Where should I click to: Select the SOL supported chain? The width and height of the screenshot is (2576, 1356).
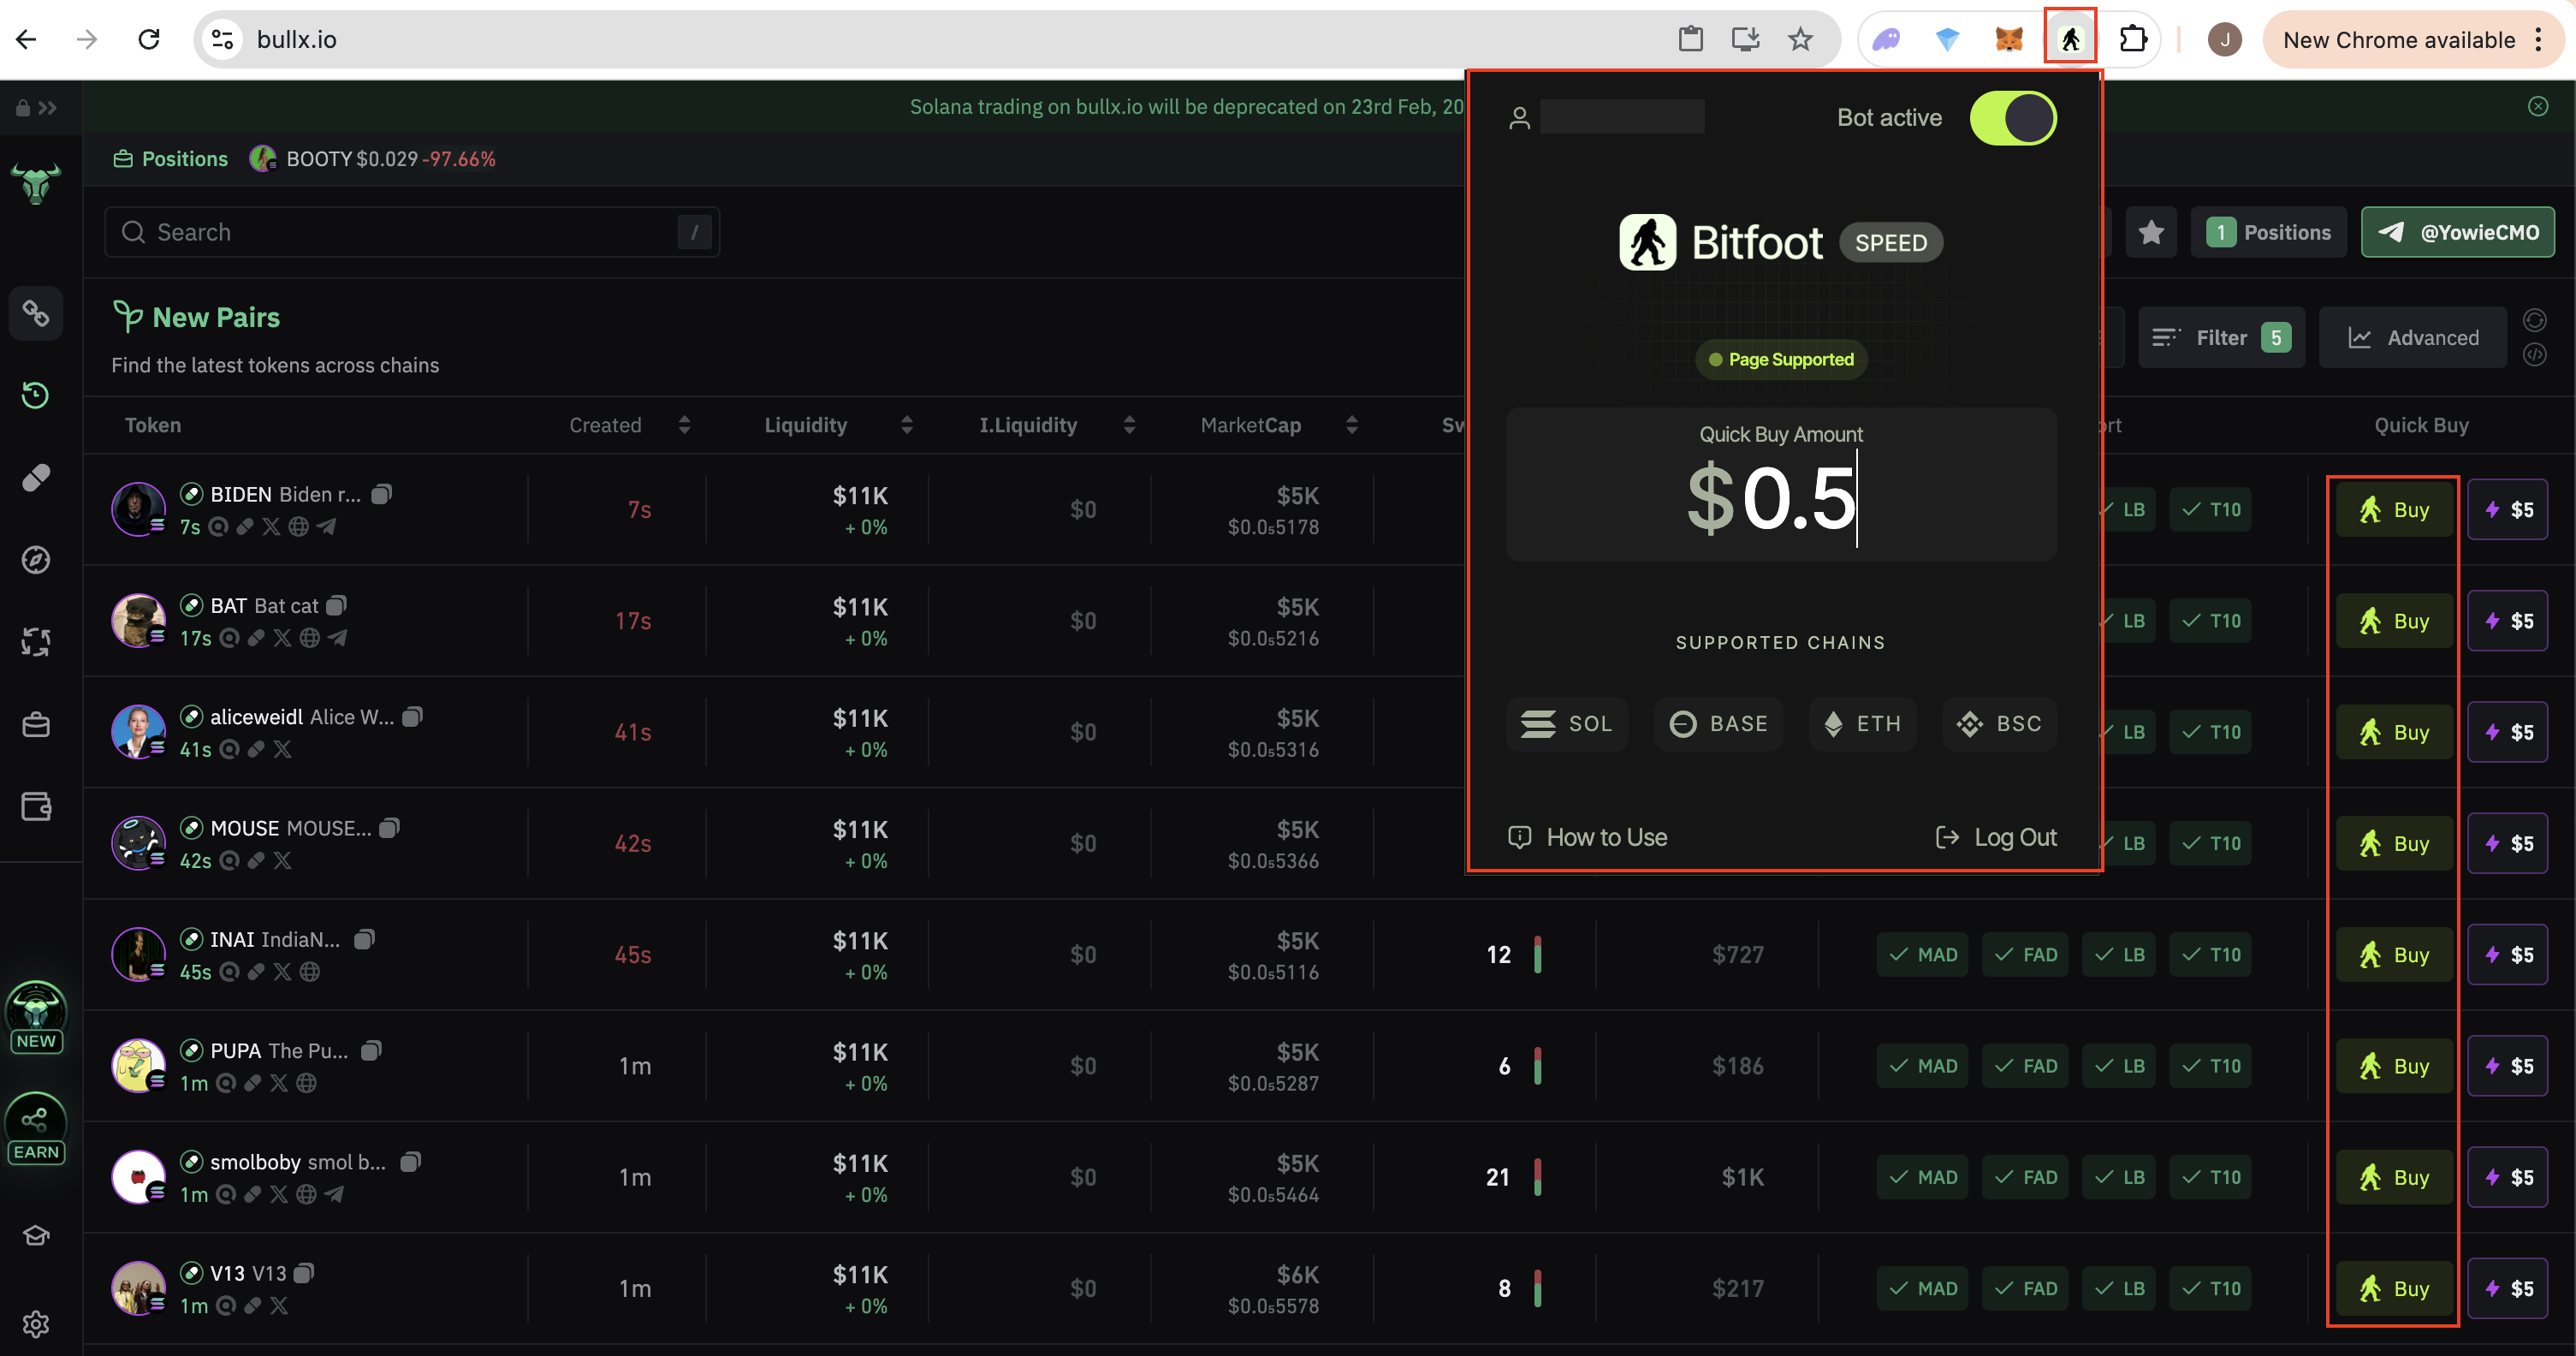1566,723
